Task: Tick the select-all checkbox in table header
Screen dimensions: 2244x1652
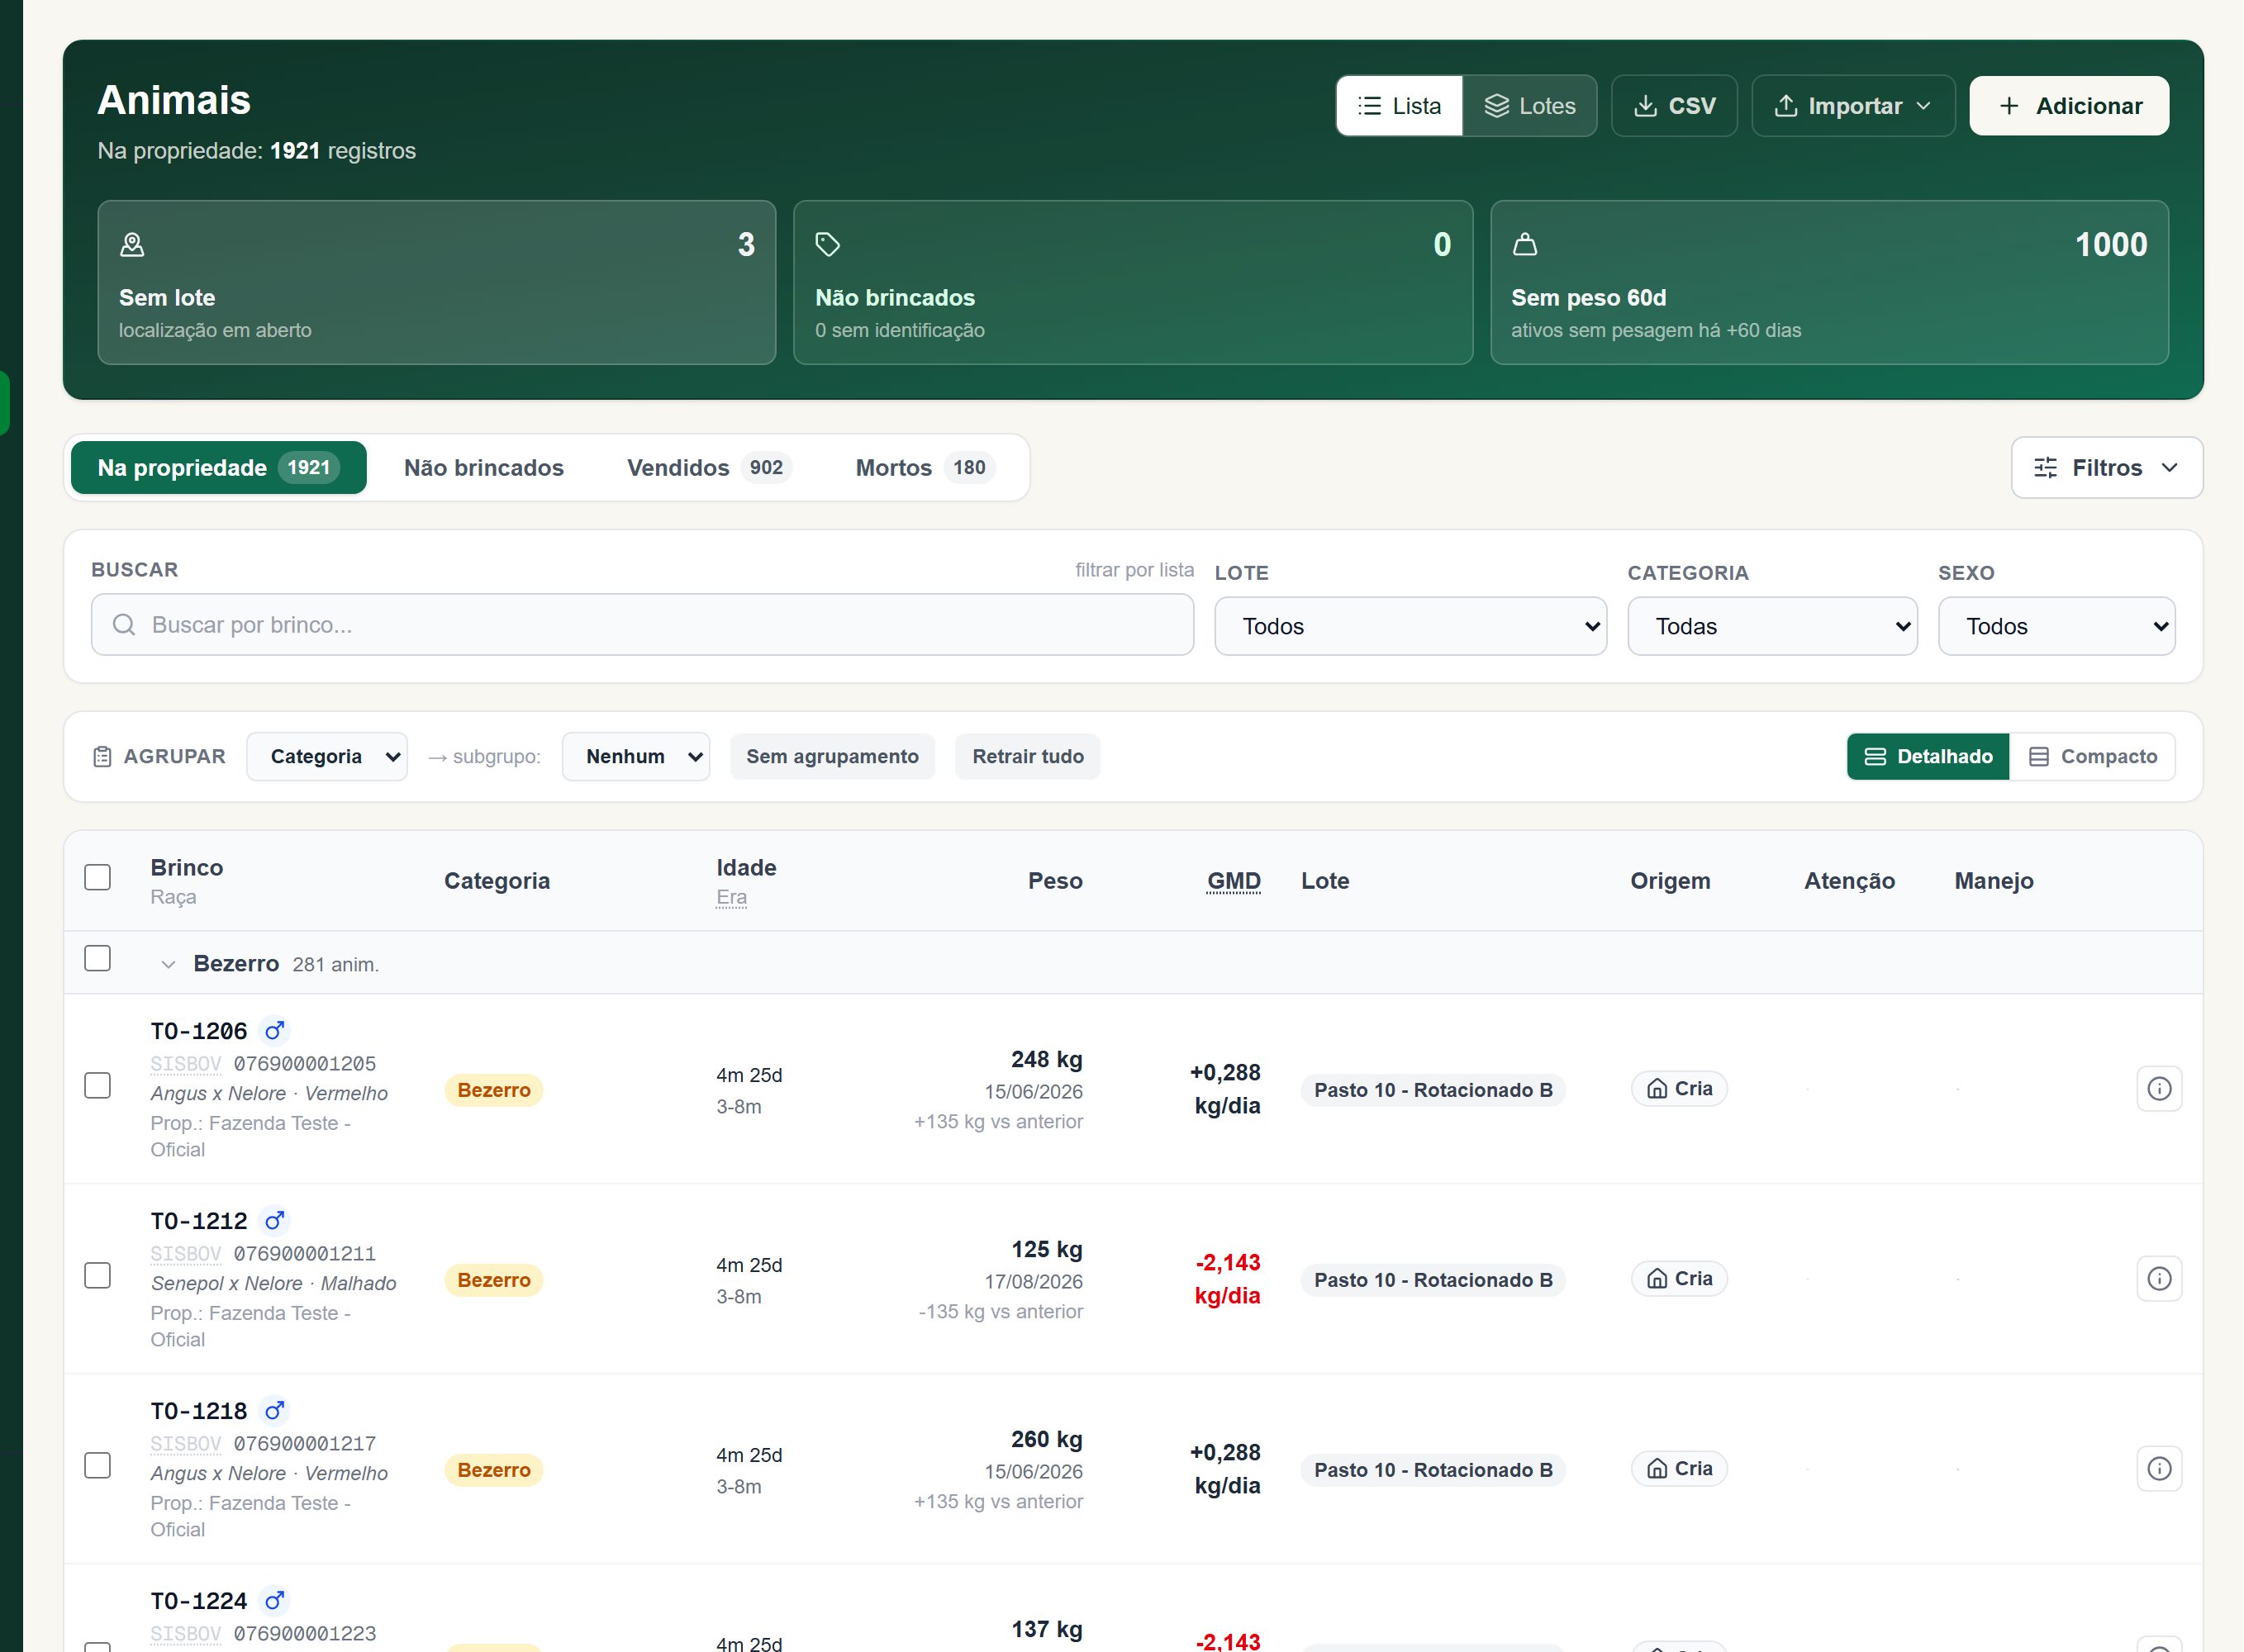Action: click(98, 877)
